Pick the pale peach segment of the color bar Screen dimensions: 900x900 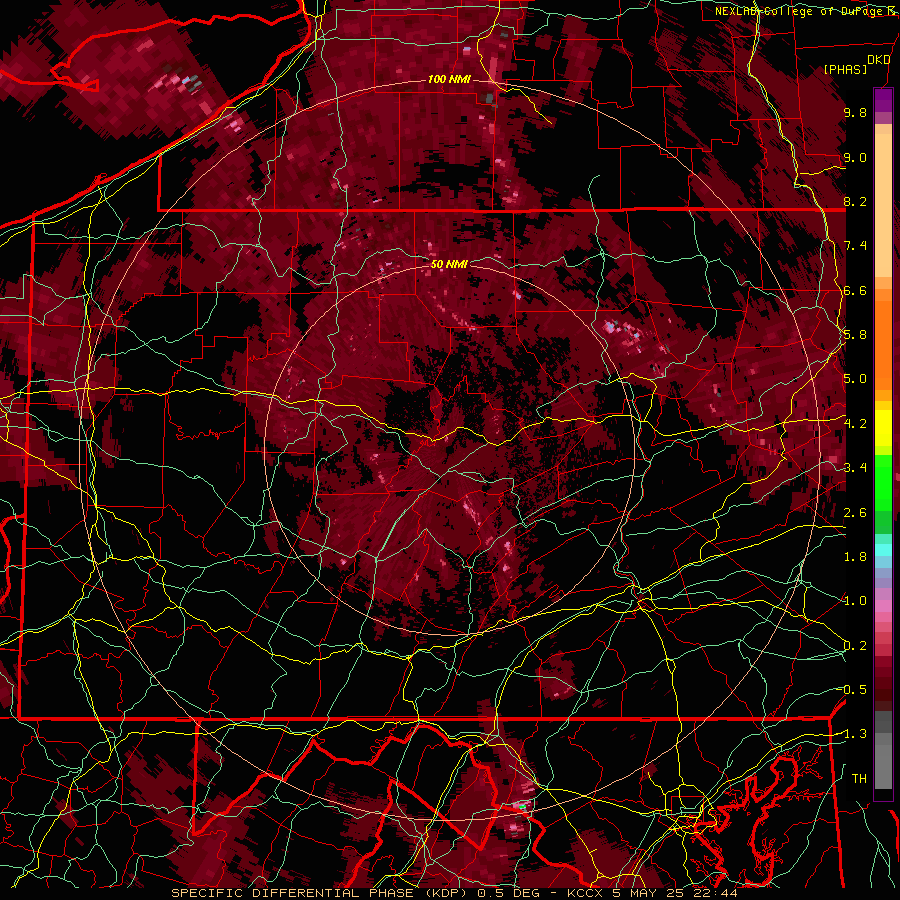(x=883, y=207)
